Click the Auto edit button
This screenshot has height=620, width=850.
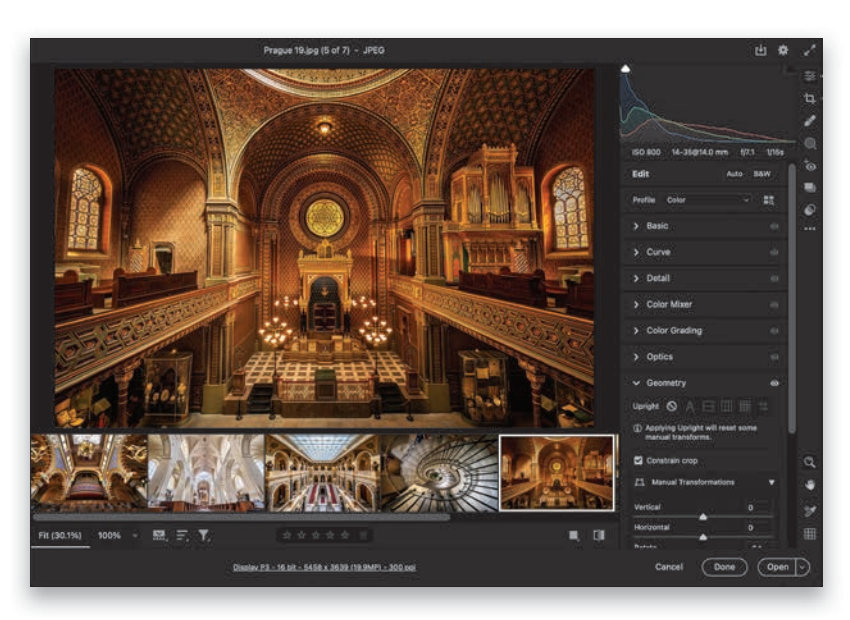(734, 174)
